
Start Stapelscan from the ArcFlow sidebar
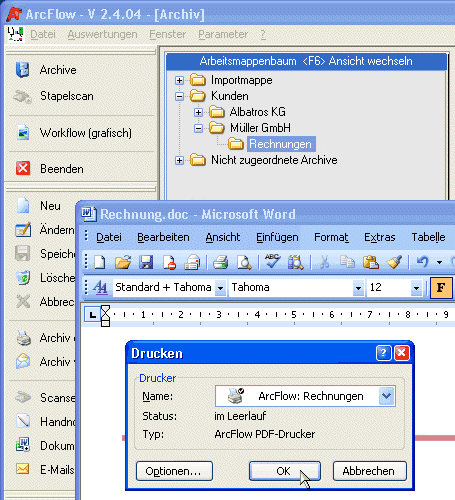(53, 96)
